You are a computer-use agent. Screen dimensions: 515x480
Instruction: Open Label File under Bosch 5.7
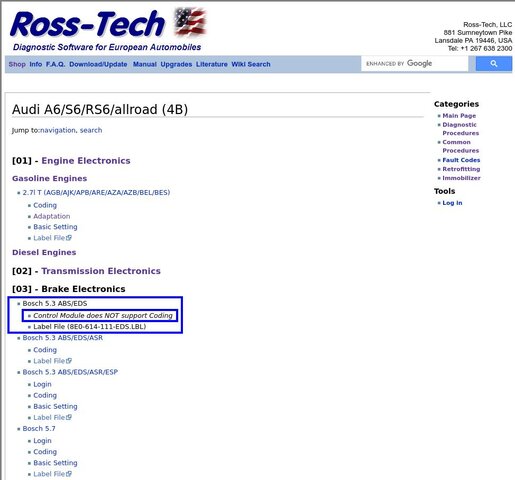point(52,474)
